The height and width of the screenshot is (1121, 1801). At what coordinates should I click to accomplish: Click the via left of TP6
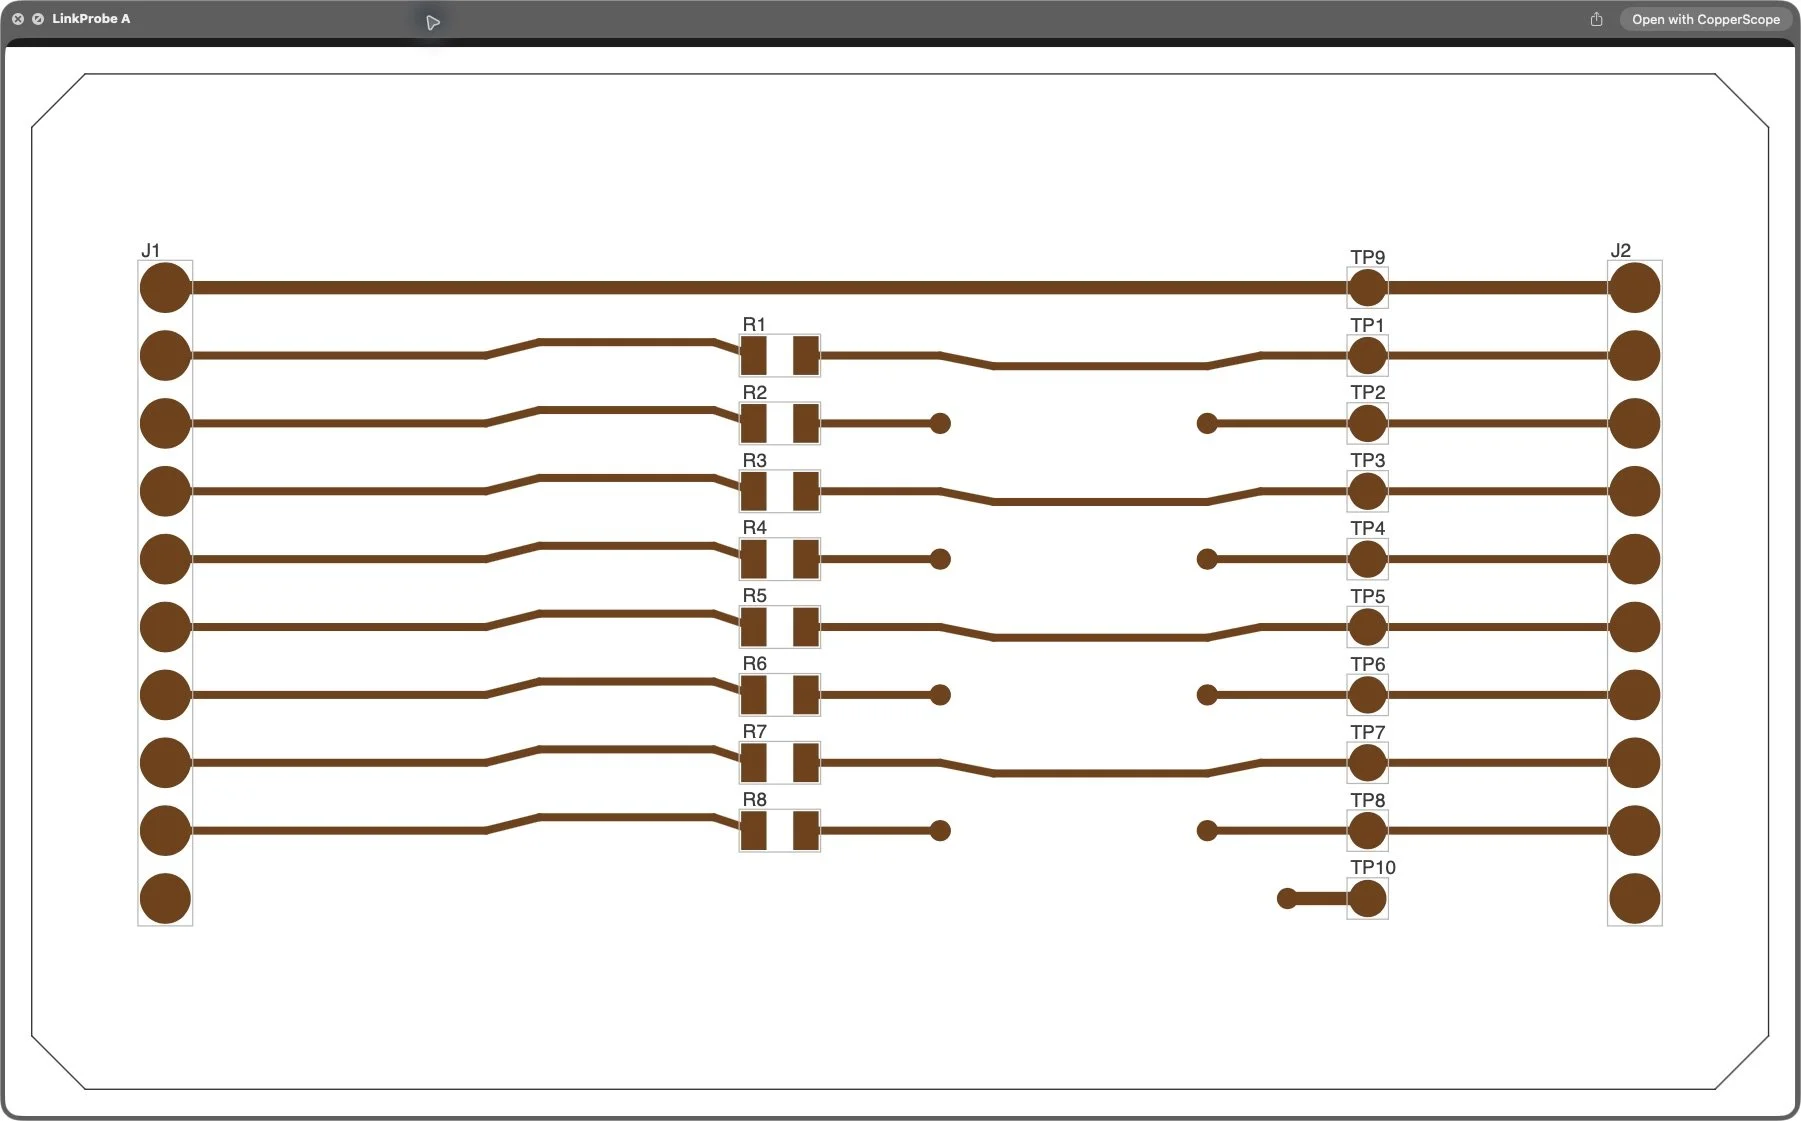1207,695
